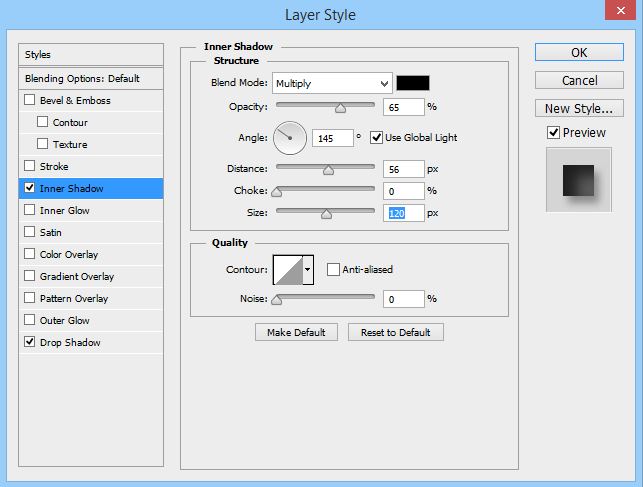The width and height of the screenshot is (643, 487).
Task: Enable the Satin checkbox
Action: point(30,232)
